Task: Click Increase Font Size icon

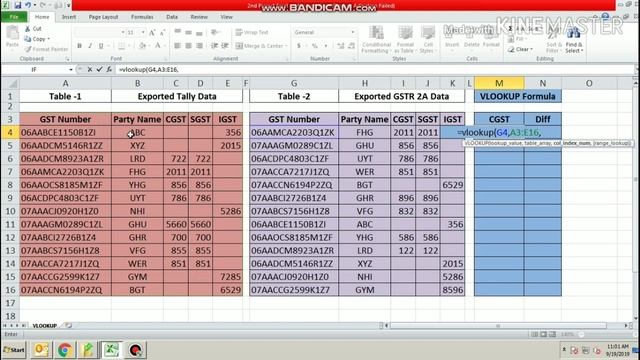Action: point(152,32)
